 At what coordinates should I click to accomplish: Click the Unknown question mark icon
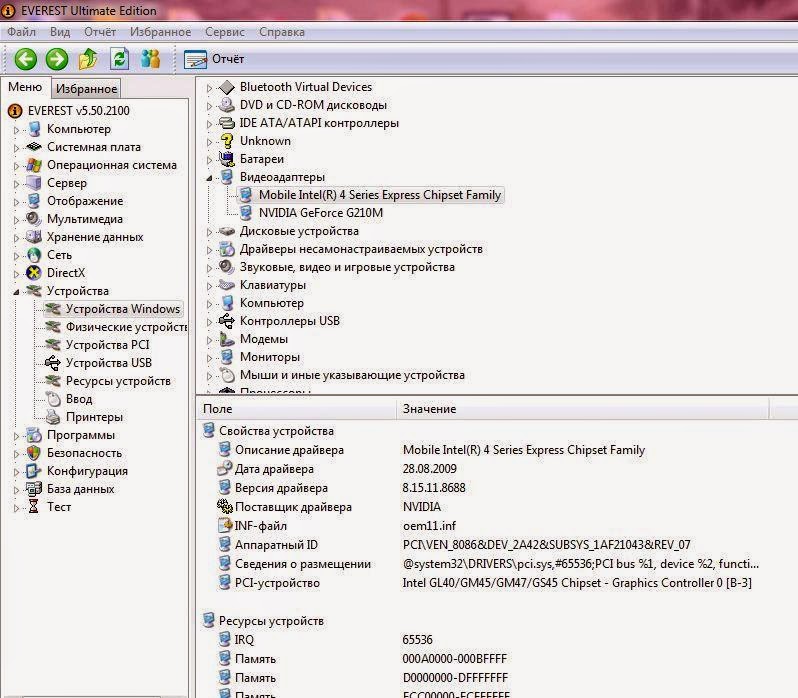tap(227, 141)
